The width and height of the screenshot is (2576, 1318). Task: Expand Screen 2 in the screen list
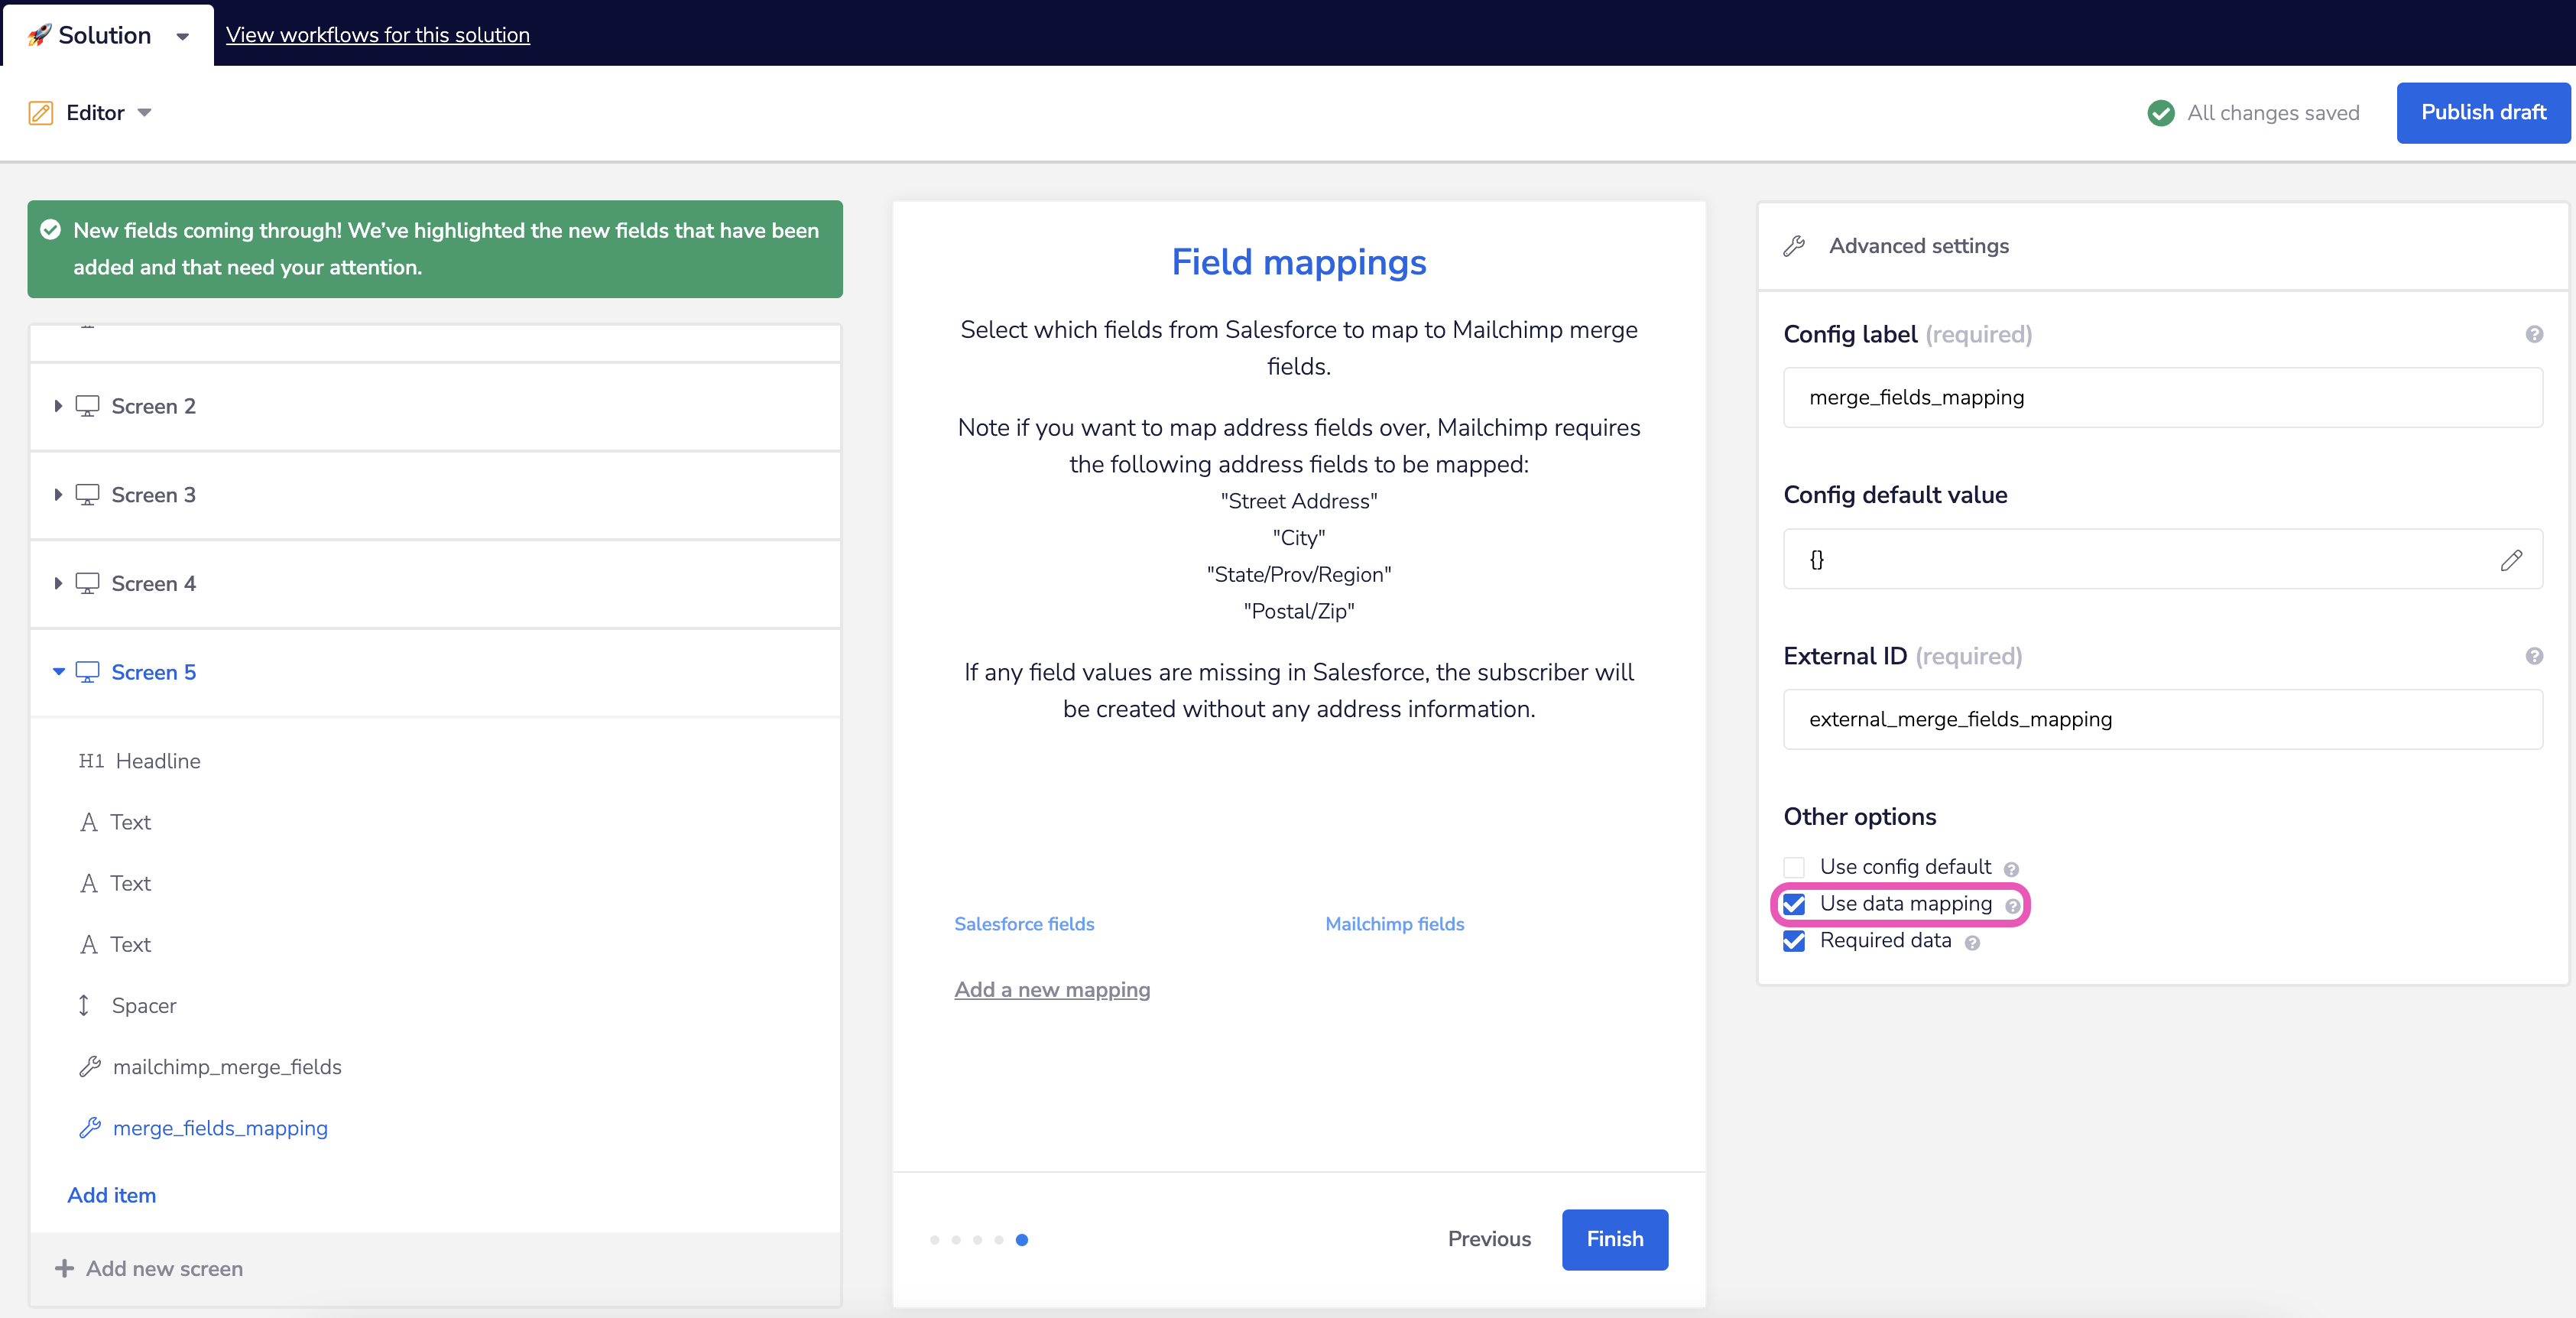[x=58, y=406]
